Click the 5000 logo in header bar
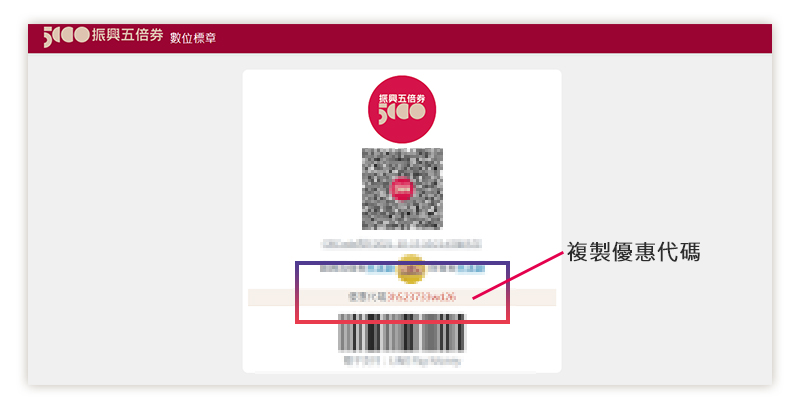The width and height of the screenshot is (800, 410). point(67,36)
